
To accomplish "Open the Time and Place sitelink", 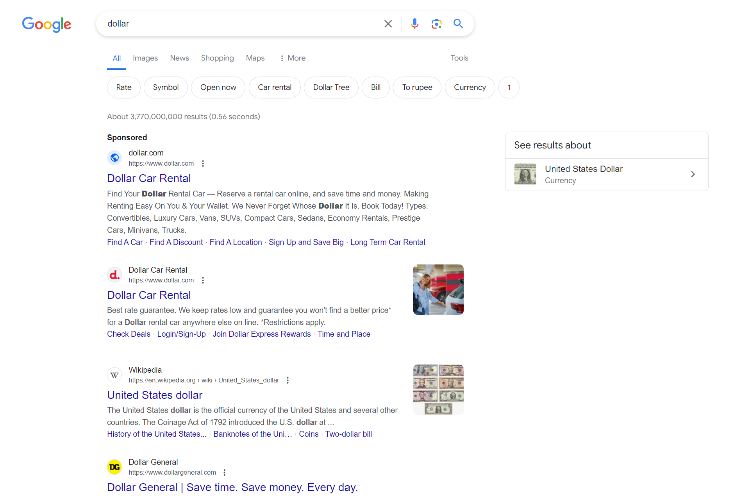I will (x=344, y=334).
